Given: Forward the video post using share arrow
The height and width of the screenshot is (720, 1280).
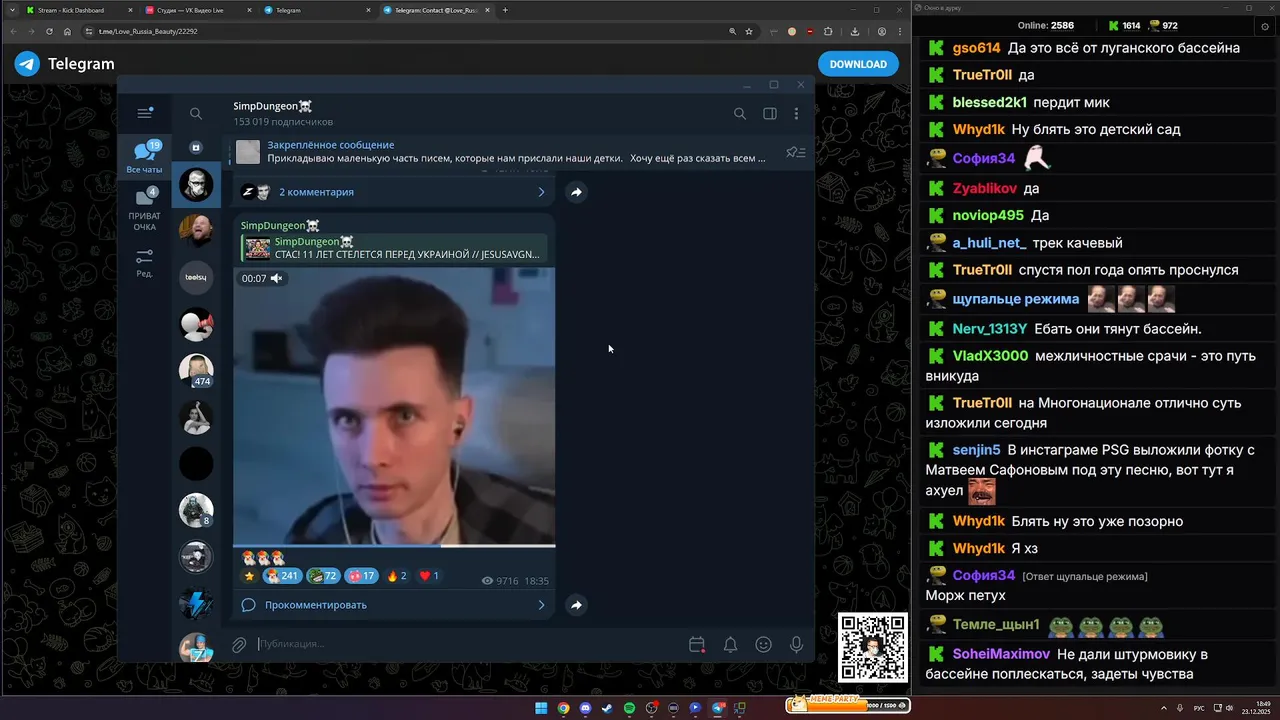Looking at the screenshot, I should [x=576, y=605].
